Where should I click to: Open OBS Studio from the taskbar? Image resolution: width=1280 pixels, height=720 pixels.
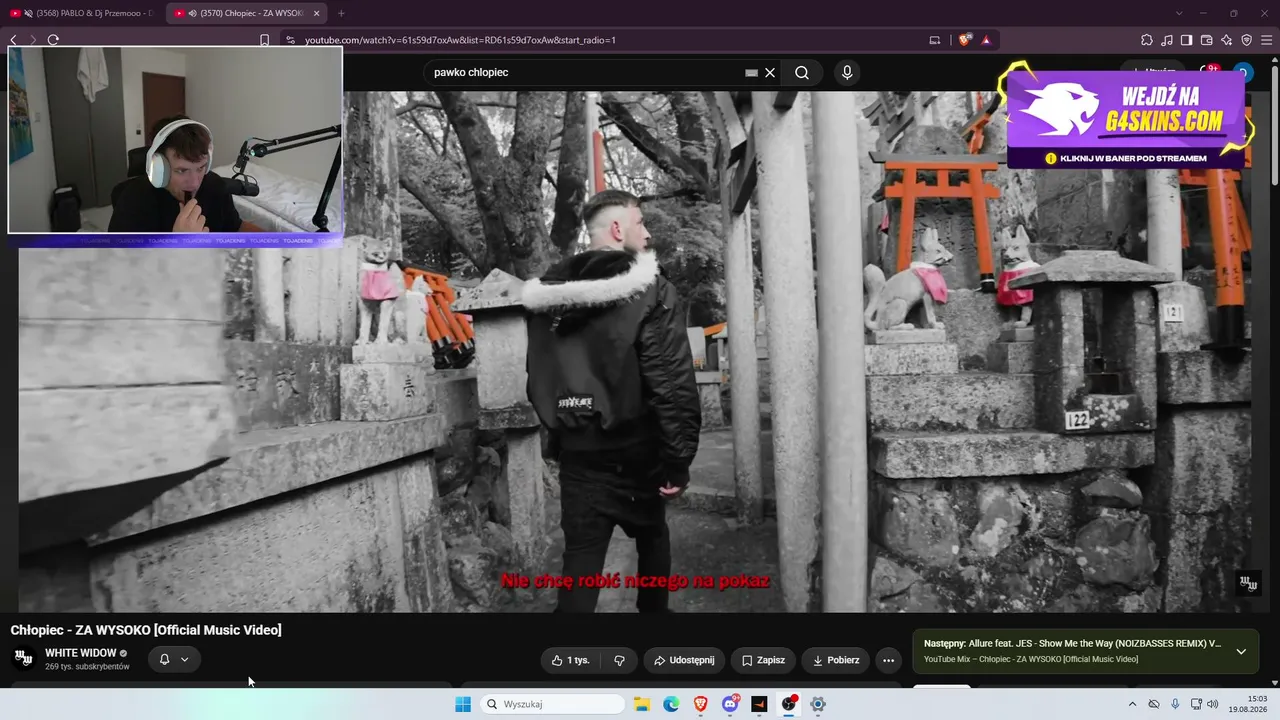click(789, 704)
